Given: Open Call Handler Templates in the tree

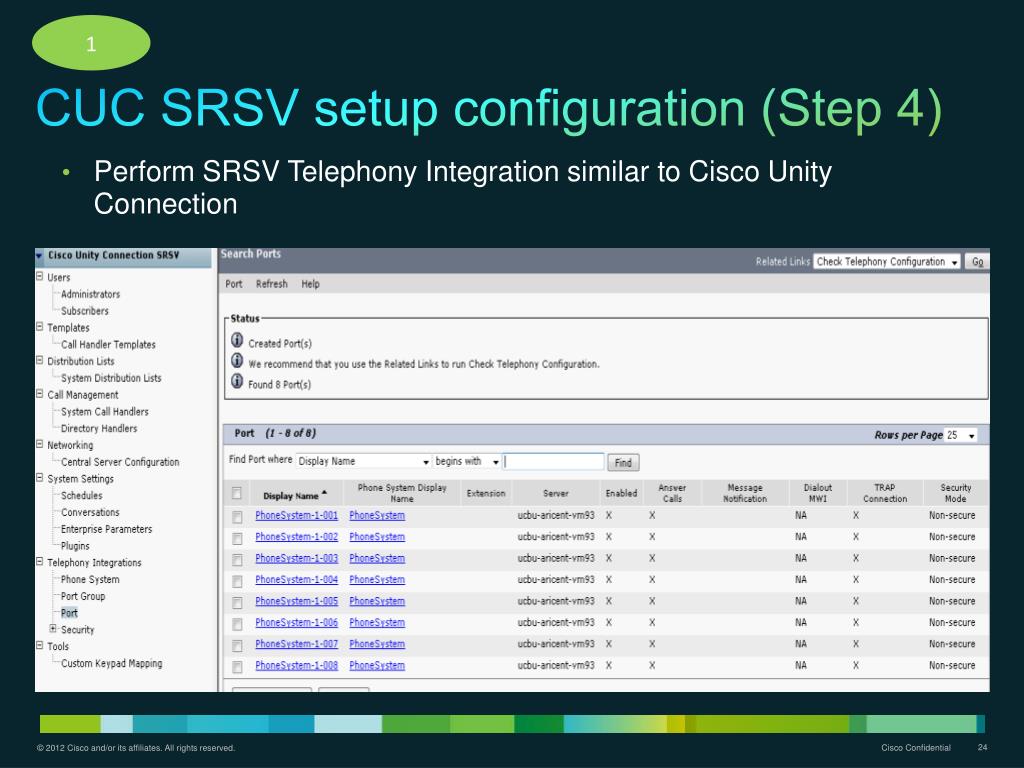Looking at the screenshot, I should click(108, 344).
